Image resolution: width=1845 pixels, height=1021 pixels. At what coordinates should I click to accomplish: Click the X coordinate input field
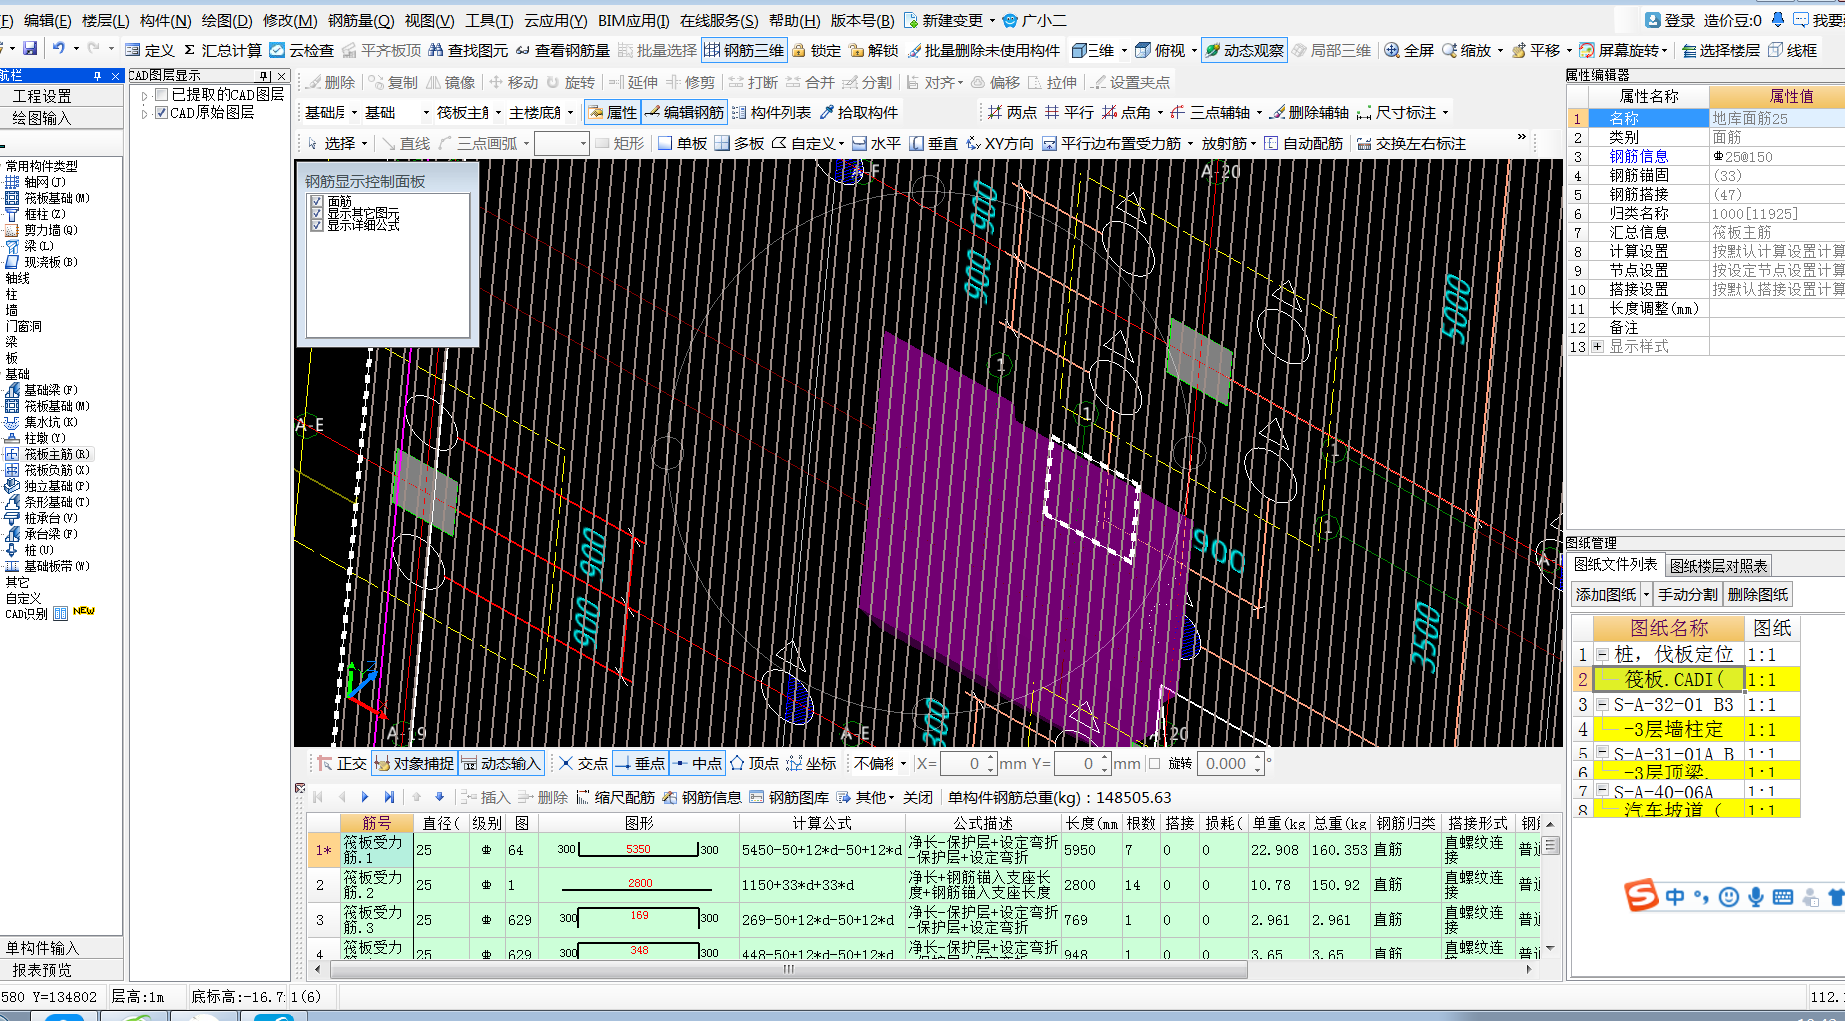tap(963, 763)
